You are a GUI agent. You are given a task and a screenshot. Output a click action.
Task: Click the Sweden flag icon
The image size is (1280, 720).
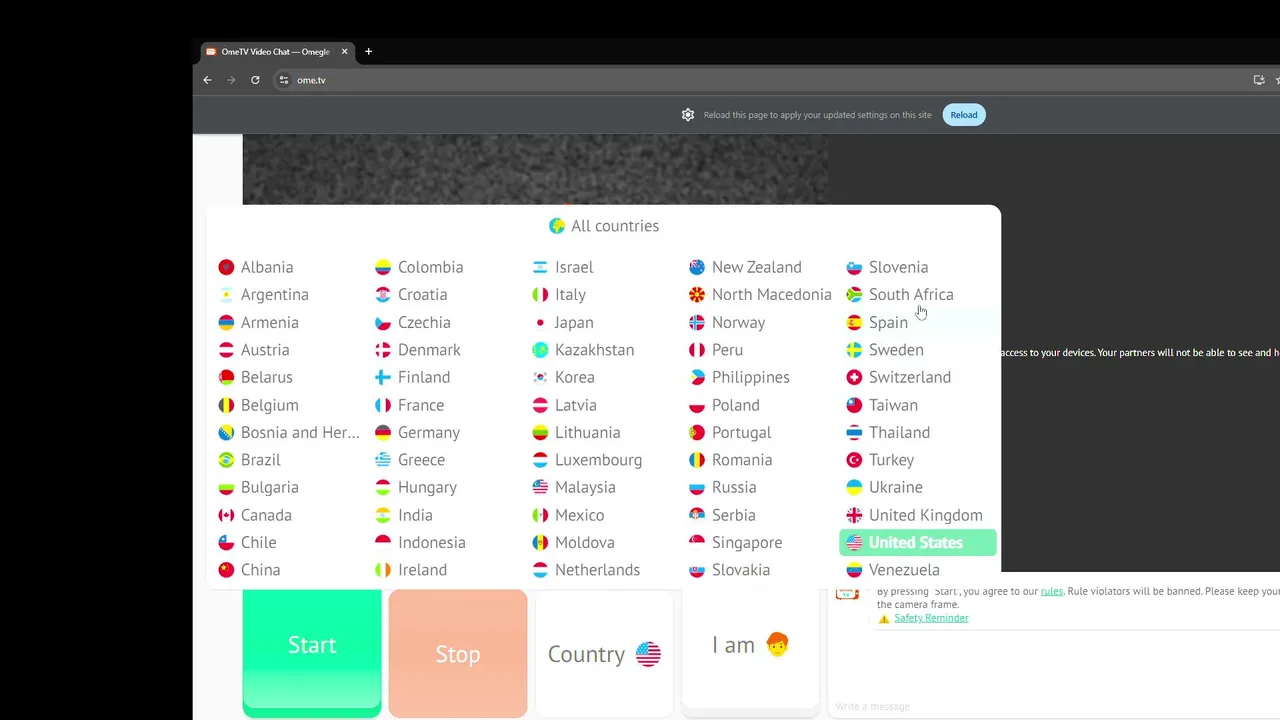click(x=854, y=350)
